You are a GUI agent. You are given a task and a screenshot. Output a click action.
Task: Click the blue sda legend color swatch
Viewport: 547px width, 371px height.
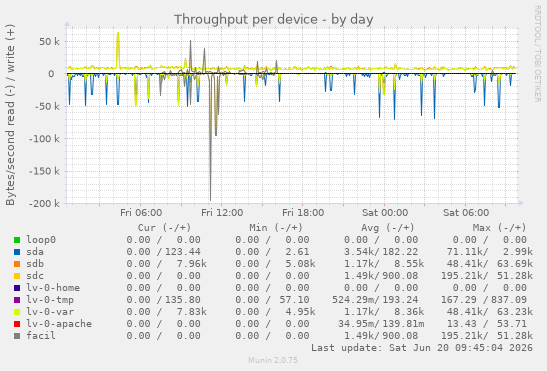(x=17, y=252)
